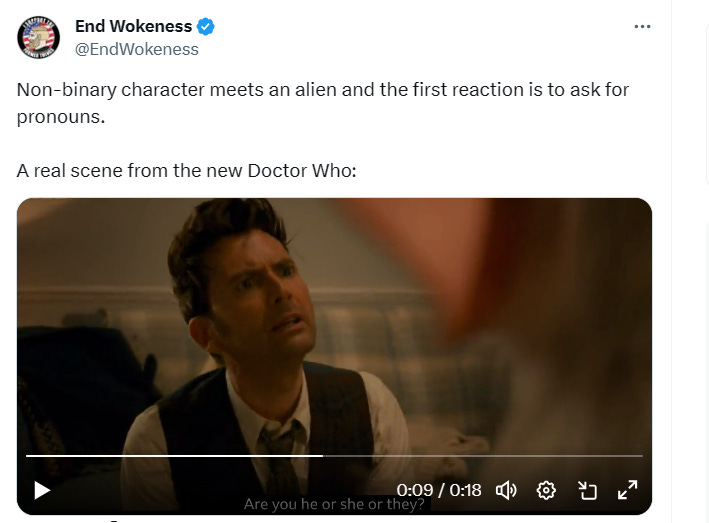Click the blue verified checkmark badge
Image resolution: width=709 pixels, height=523 pixels.
[206, 27]
